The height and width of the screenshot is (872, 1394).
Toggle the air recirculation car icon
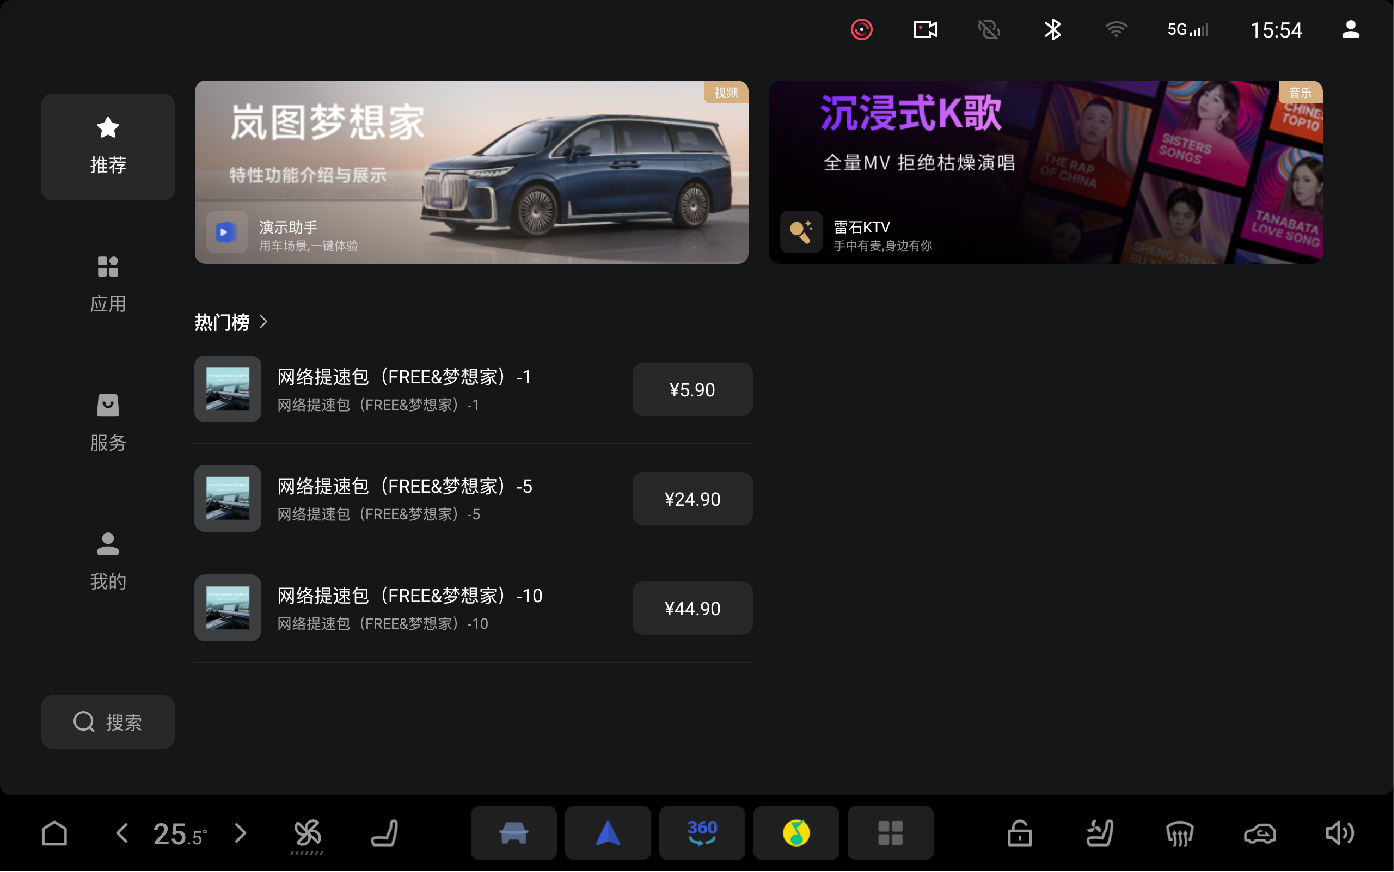(x=1260, y=833)
